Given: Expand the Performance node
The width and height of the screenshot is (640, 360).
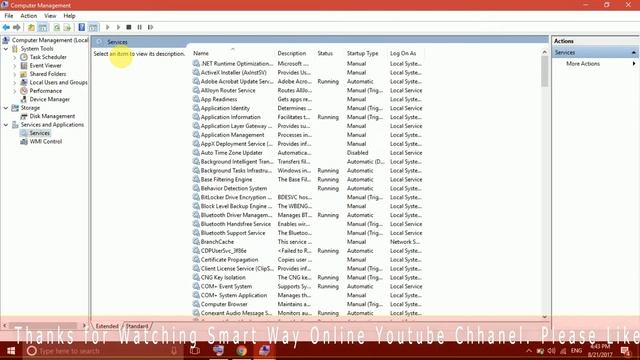Looking at the screenshot, I should click(15, 91).
